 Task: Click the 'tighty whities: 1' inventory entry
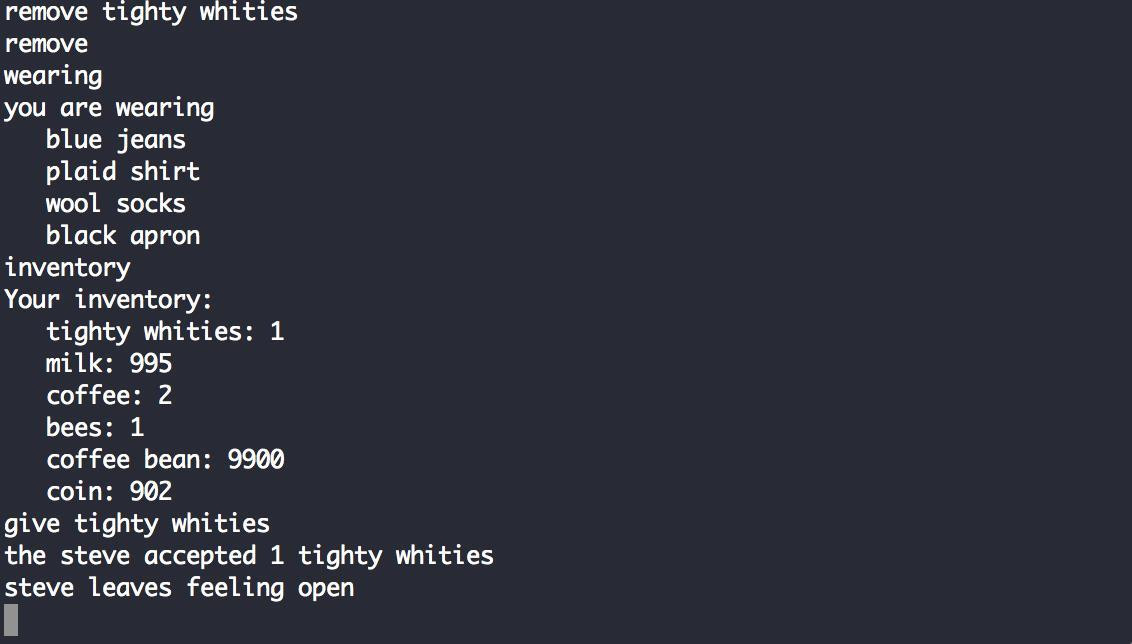pos(165,332)
